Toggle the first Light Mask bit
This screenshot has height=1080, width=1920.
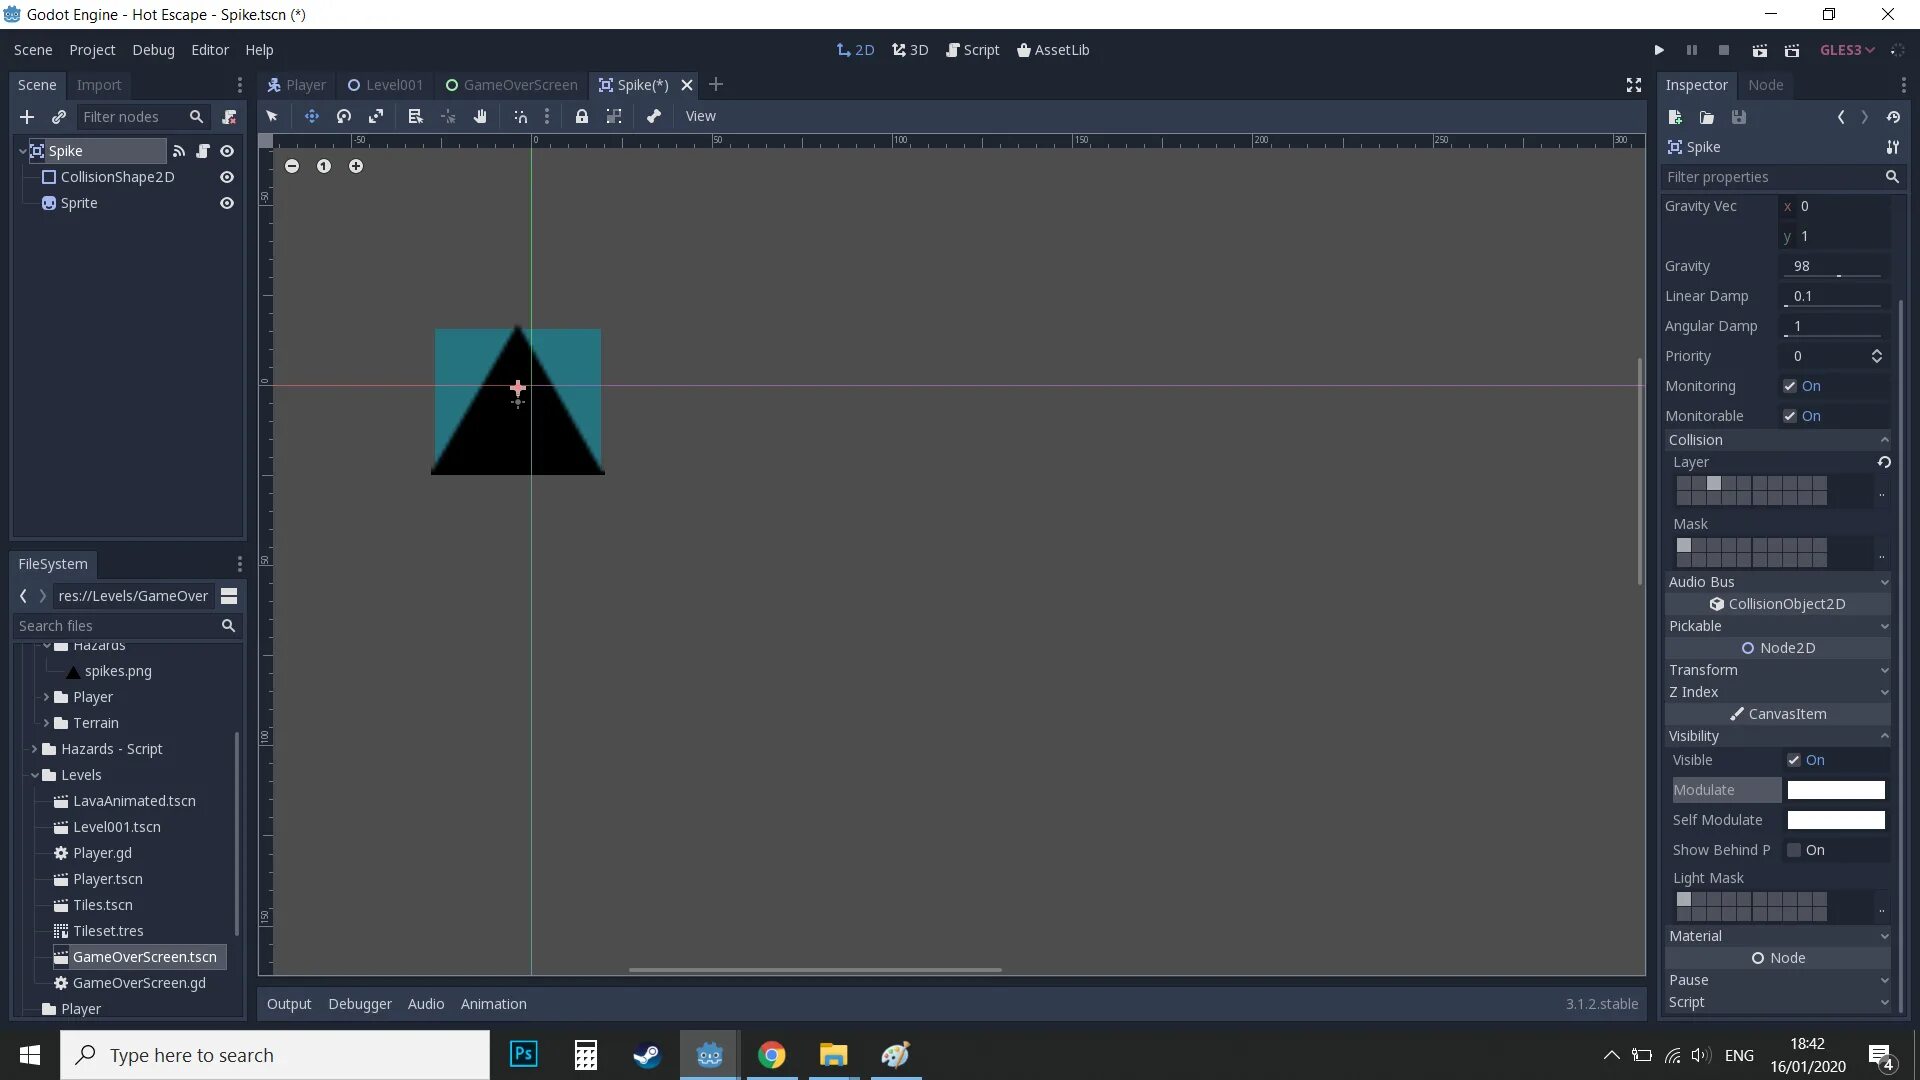click(x=1684, y=899)
